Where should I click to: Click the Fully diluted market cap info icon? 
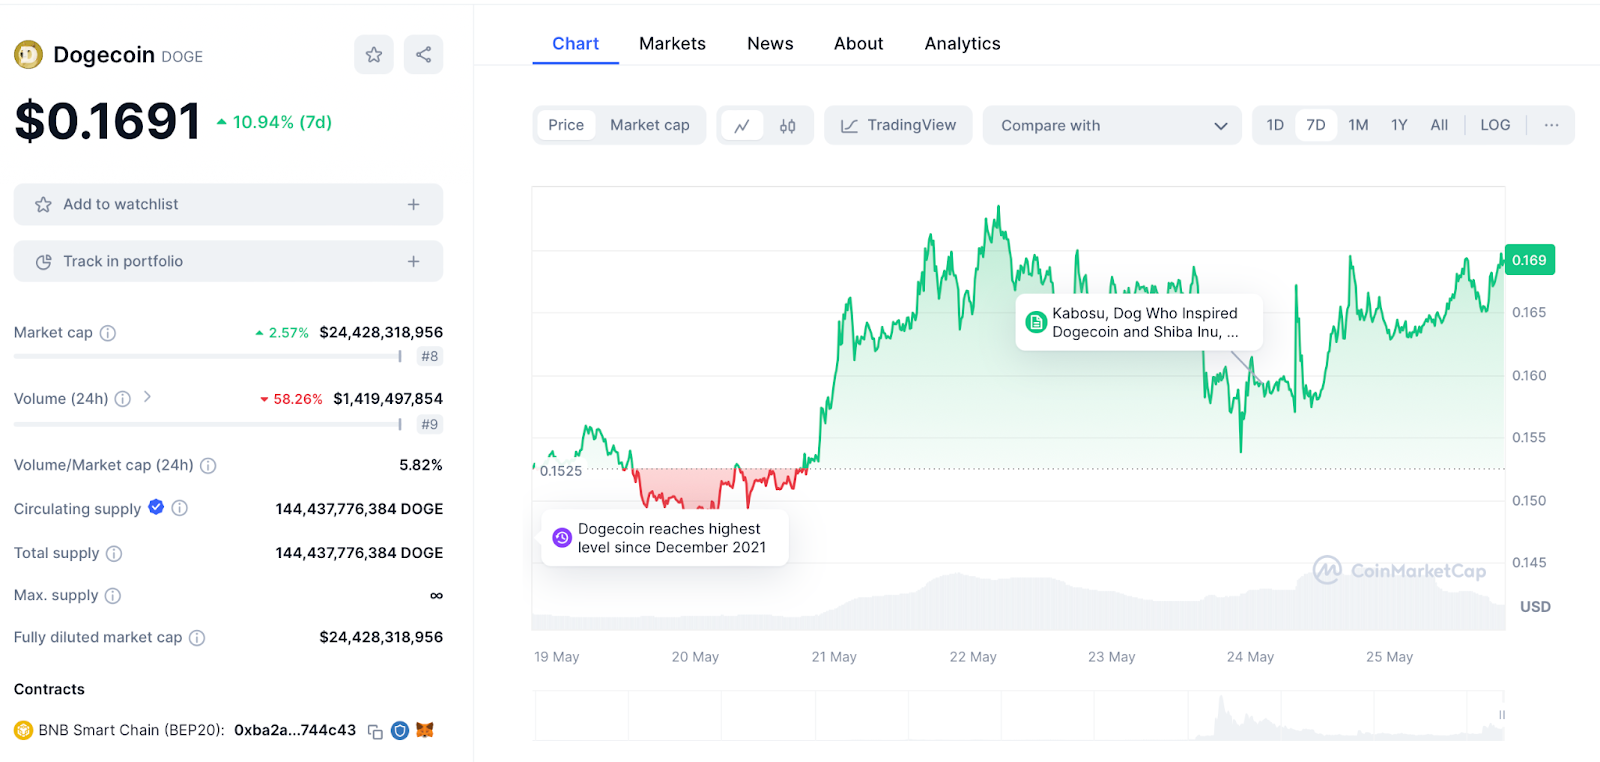tap(197, 638)
